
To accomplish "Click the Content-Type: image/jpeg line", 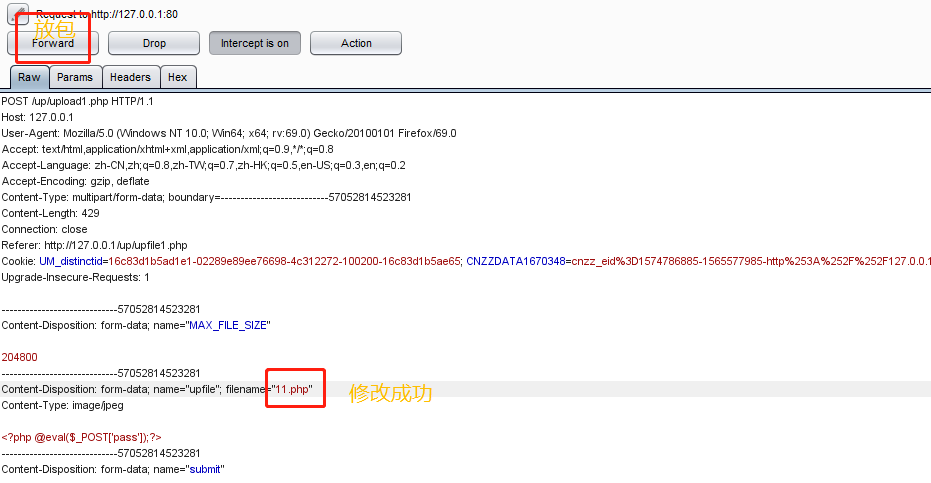I will pyautogui.click(x=62, y=405).
